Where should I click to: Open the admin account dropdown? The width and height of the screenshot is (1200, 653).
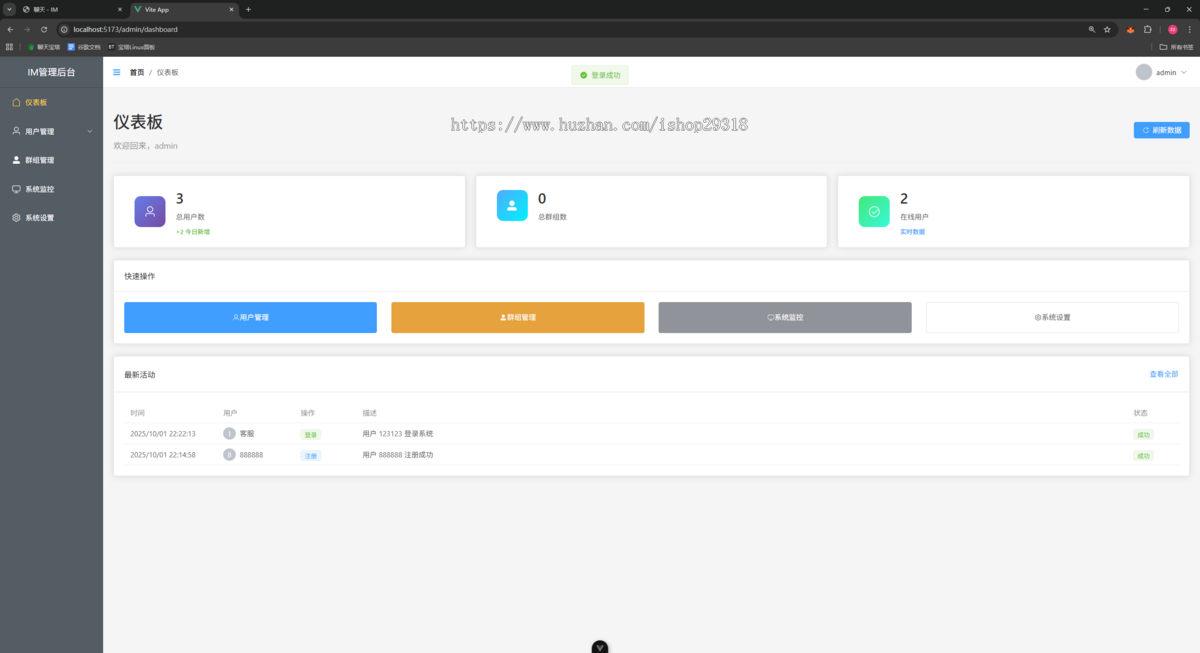[x=1171, y=72]
